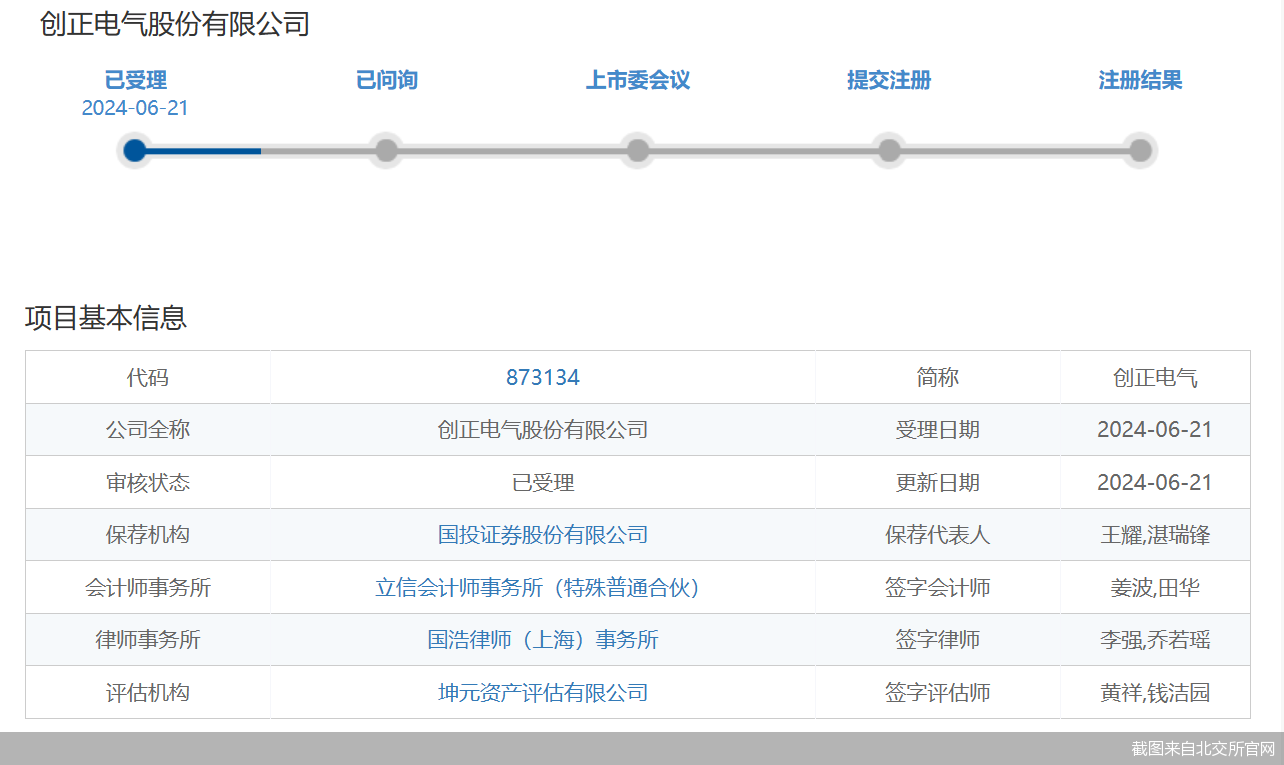This screenshot has width=1284, height=765.
Task: Click the 上市委会议 timeline node
Action: [x=637, y=150]
